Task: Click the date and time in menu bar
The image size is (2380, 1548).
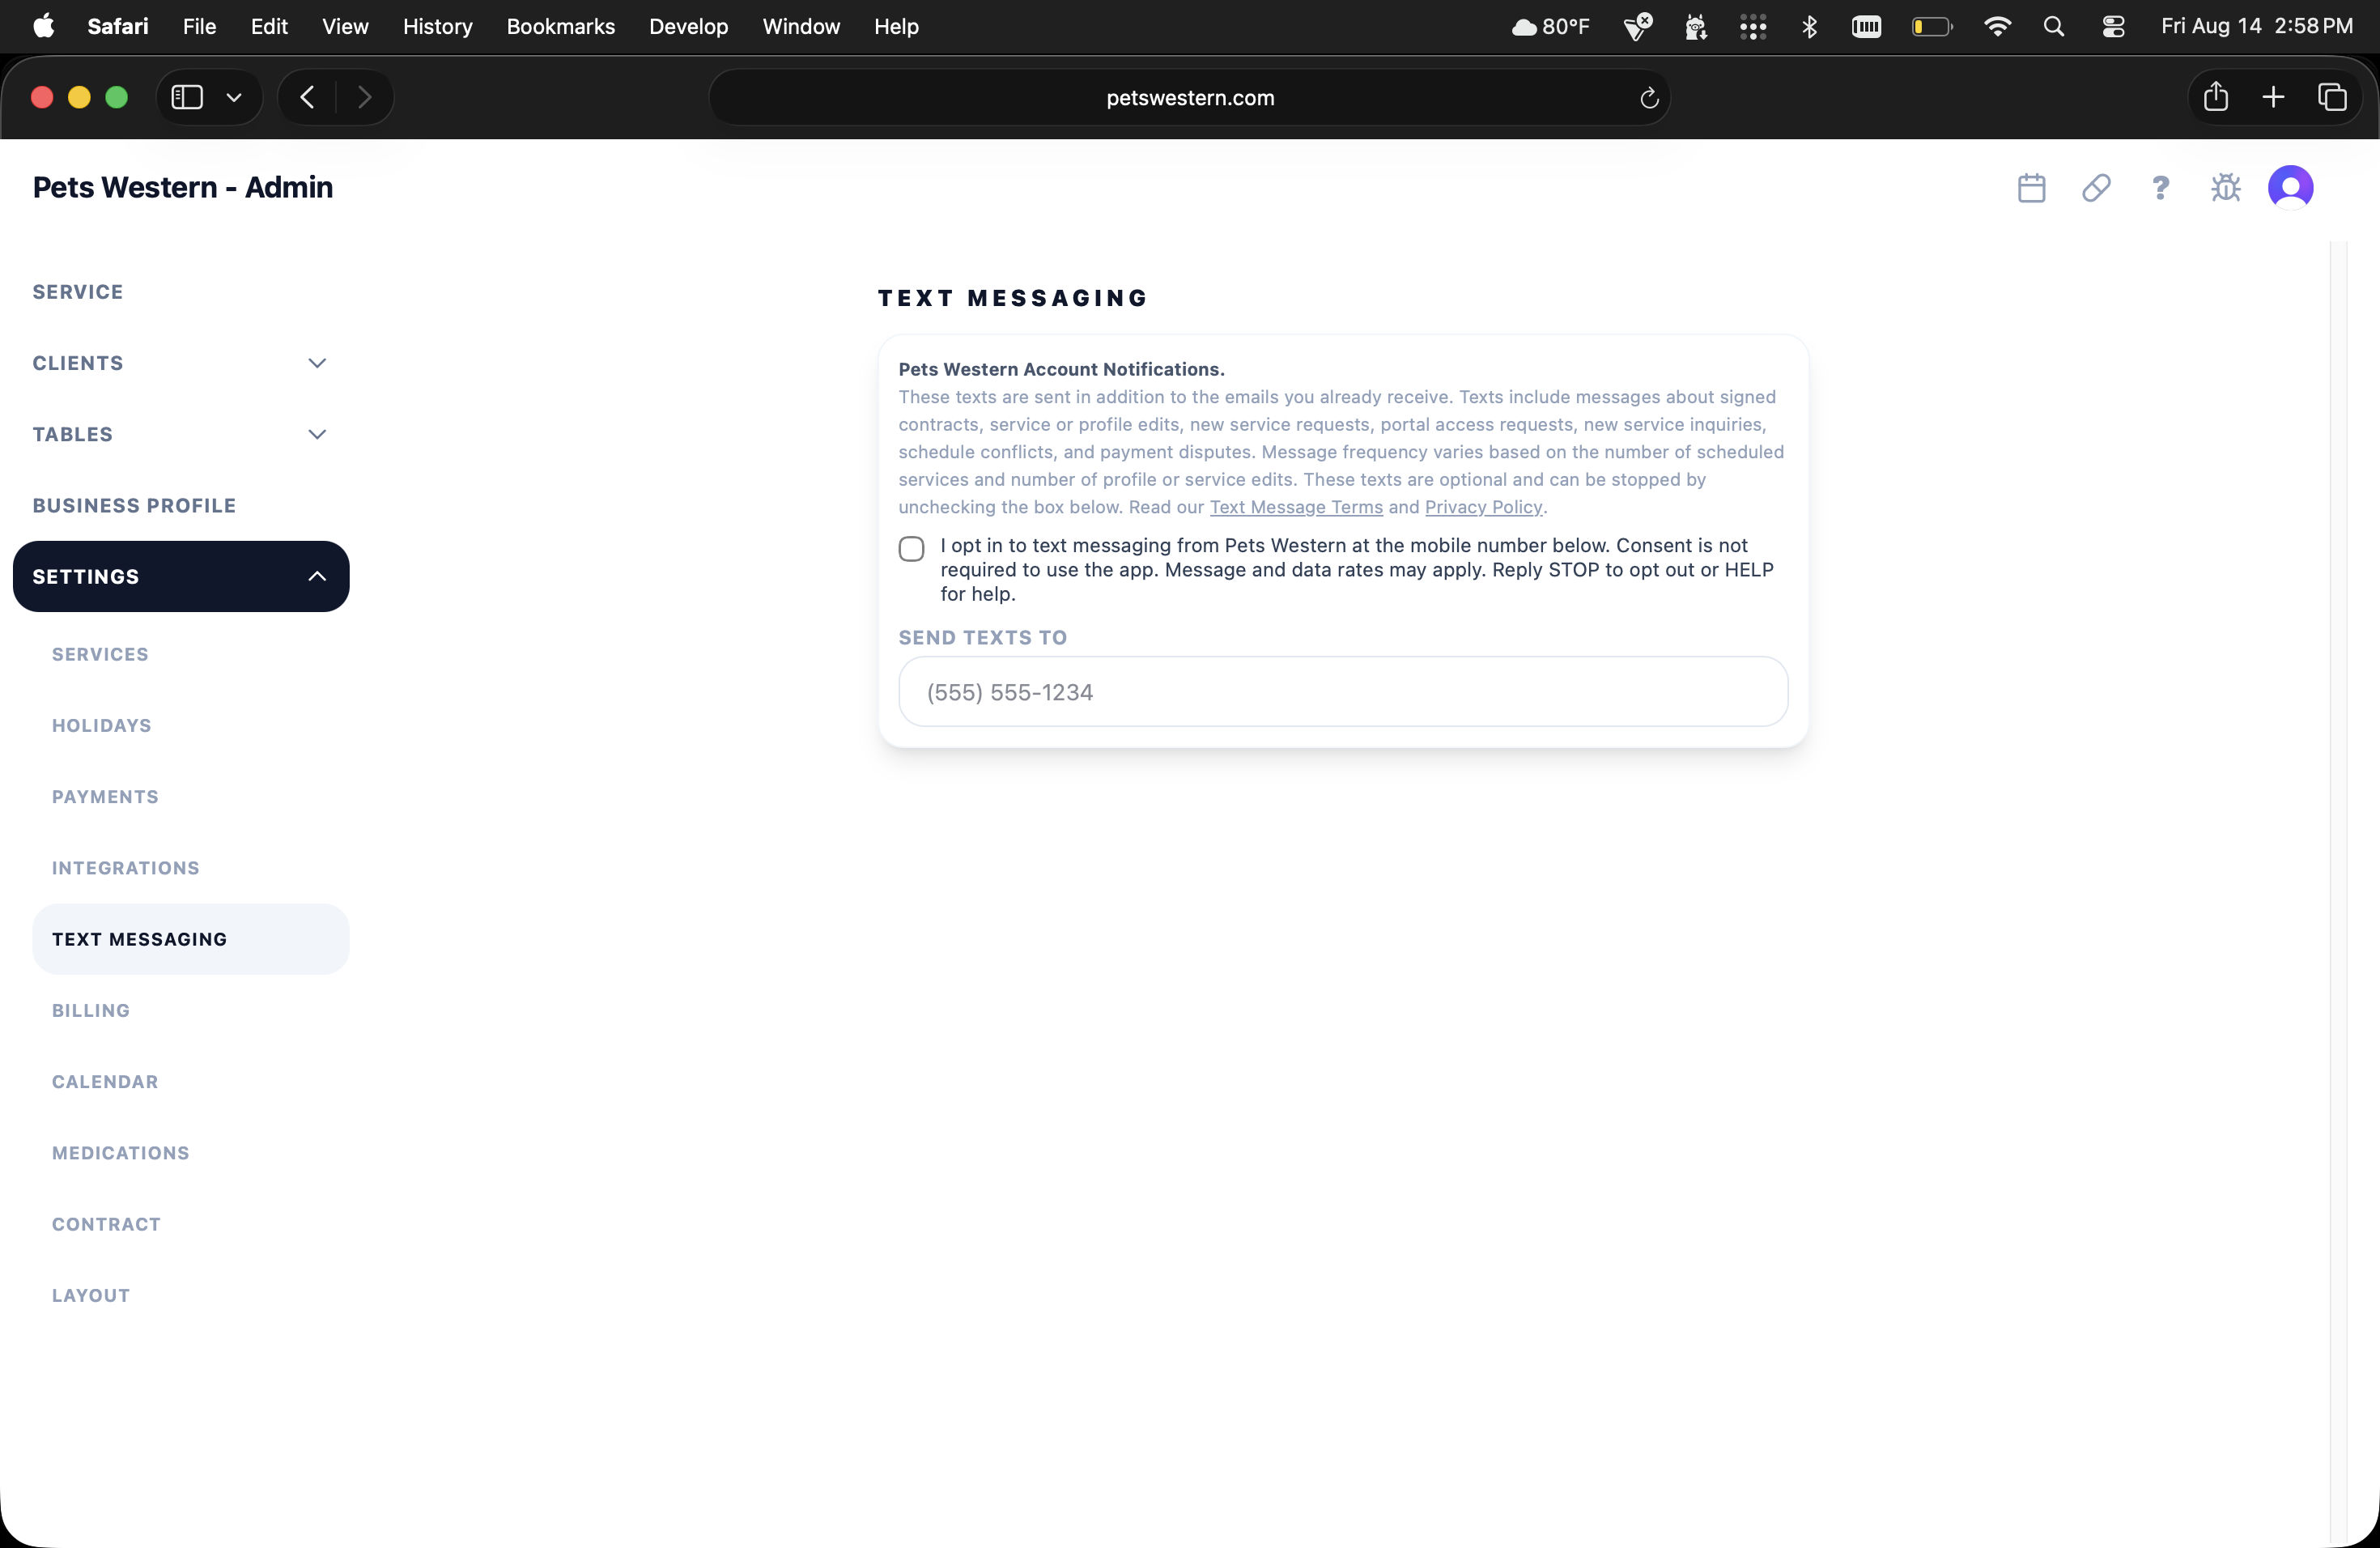Action: 2257,26
